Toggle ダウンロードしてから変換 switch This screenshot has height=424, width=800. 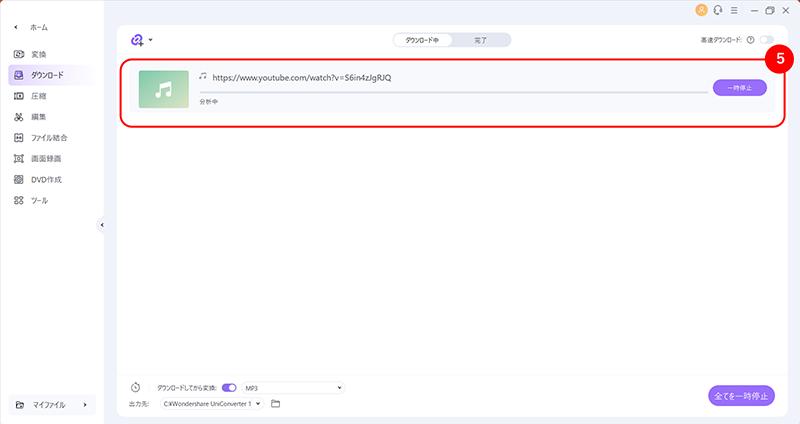[x=229, y=388]
